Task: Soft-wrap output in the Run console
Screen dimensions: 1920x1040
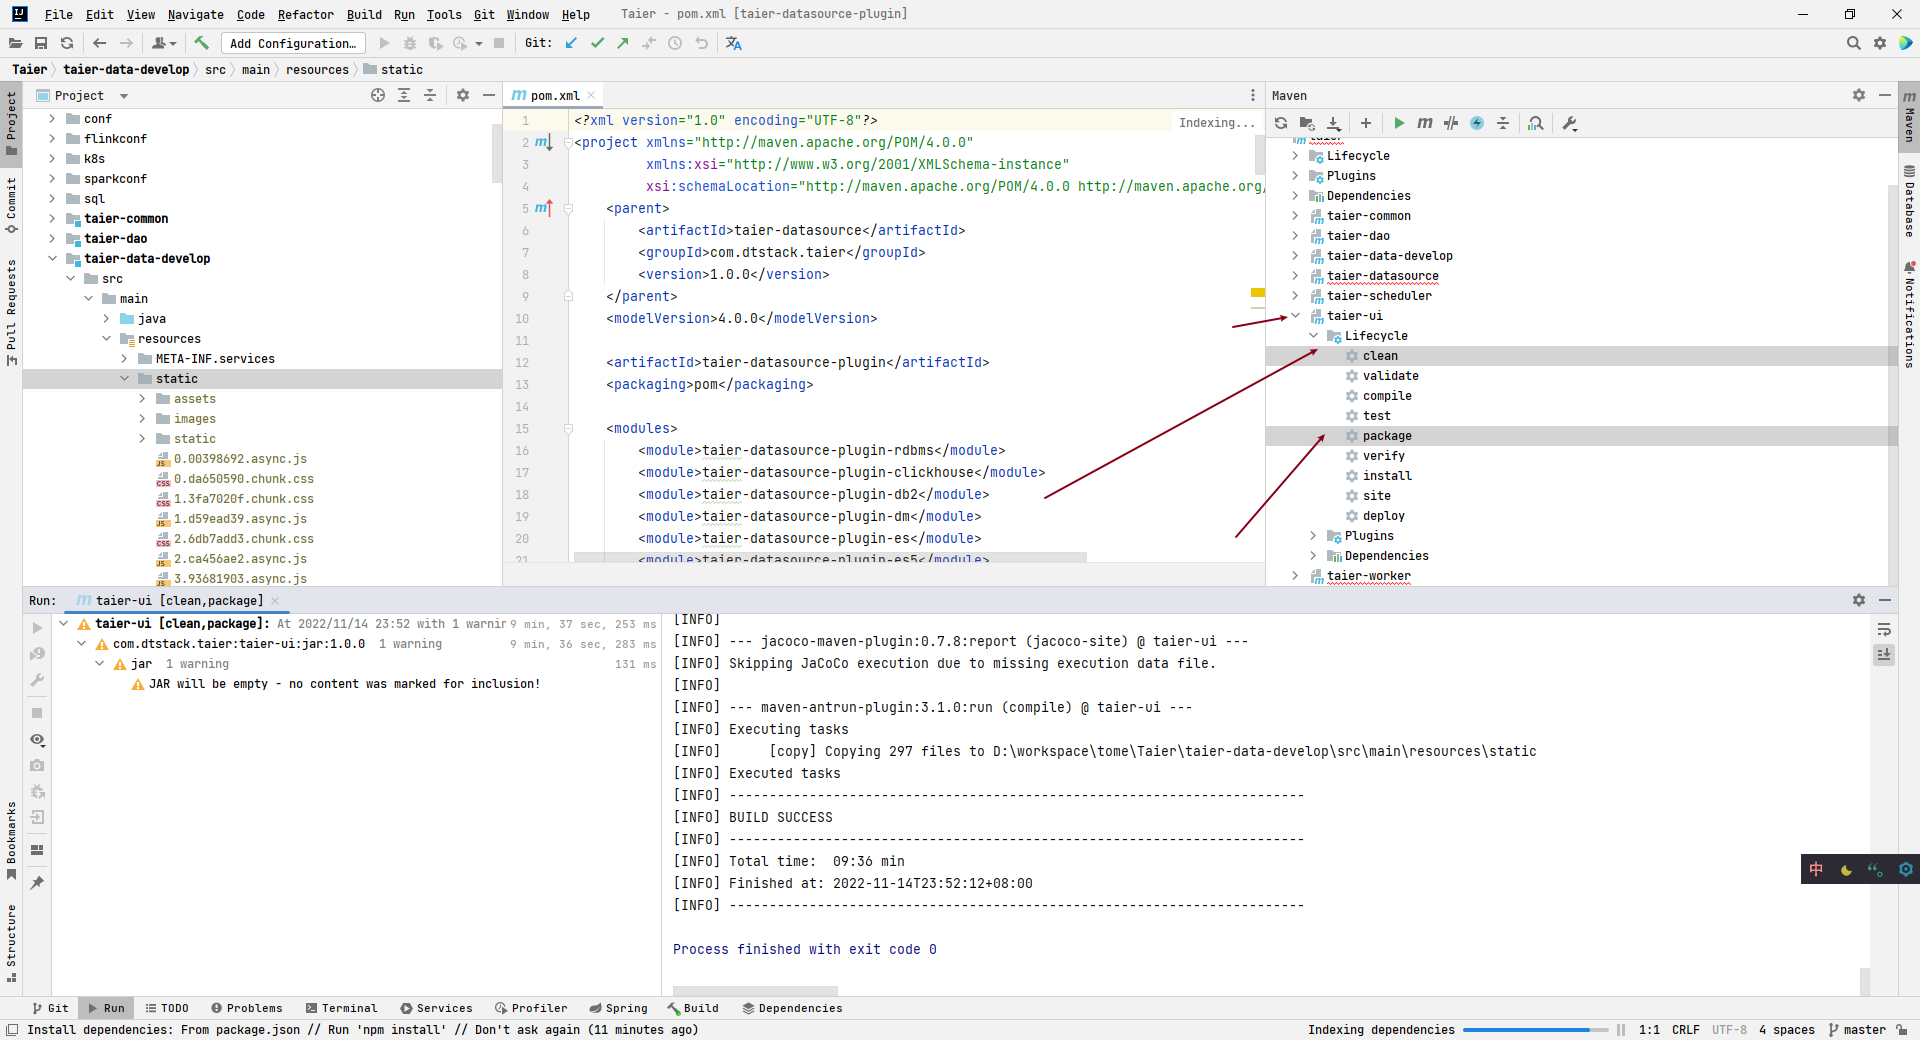Action: [1884, 630]
